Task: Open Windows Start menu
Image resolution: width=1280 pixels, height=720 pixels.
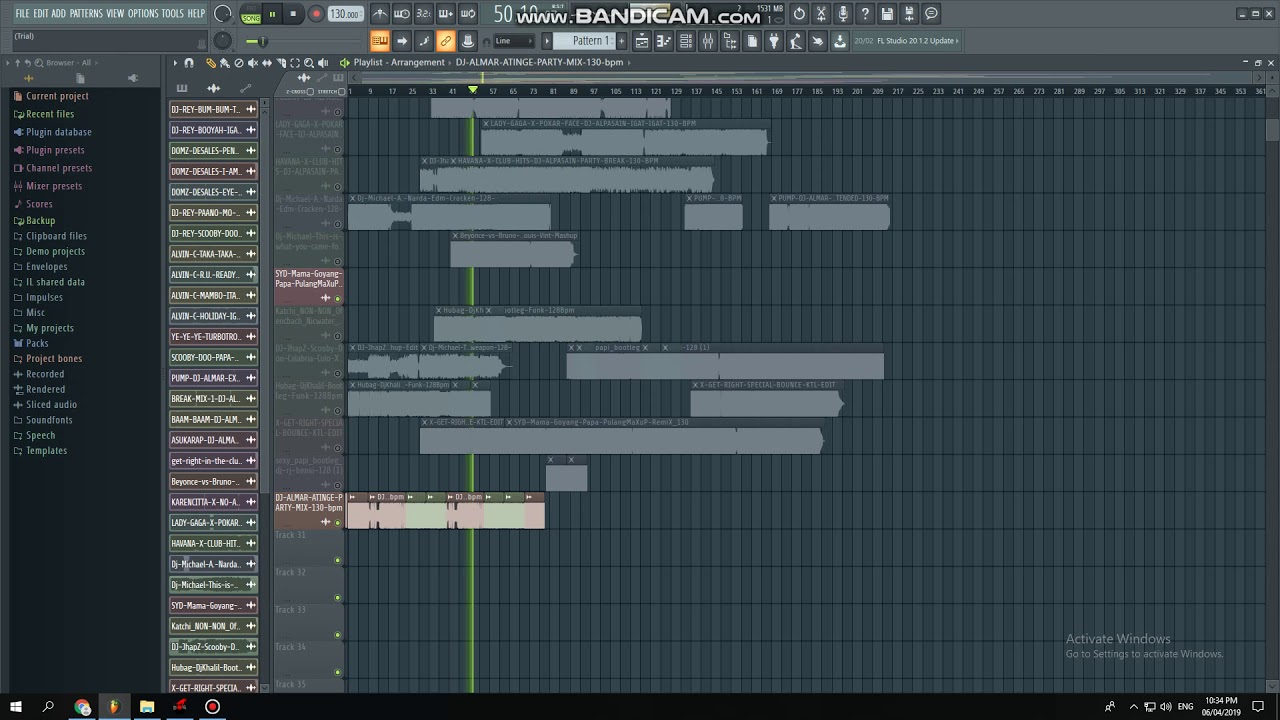Action: (x=17, y=707)
